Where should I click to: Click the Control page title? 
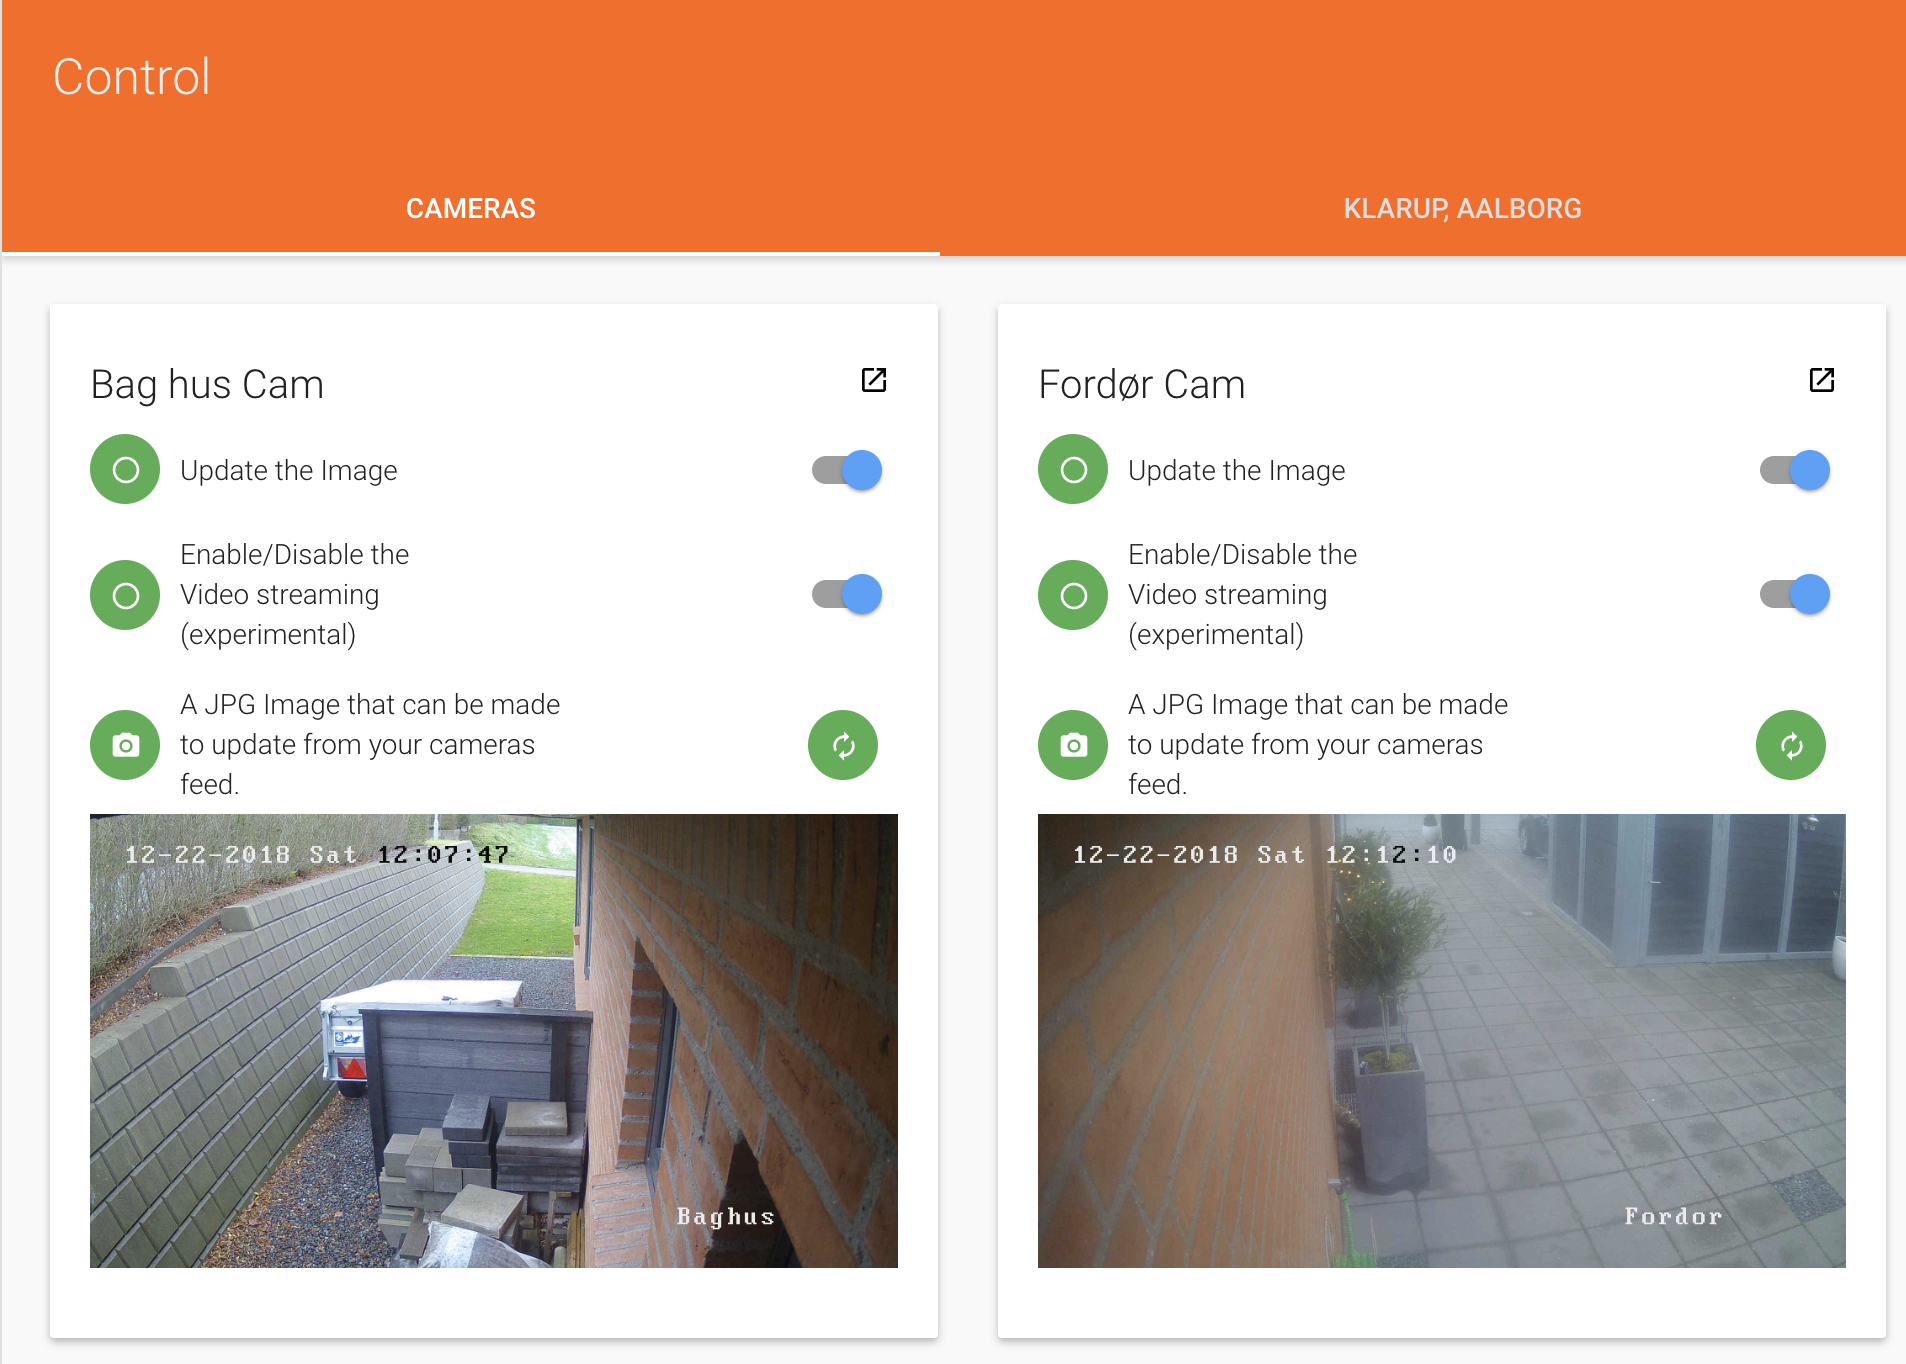pos(132,77)
